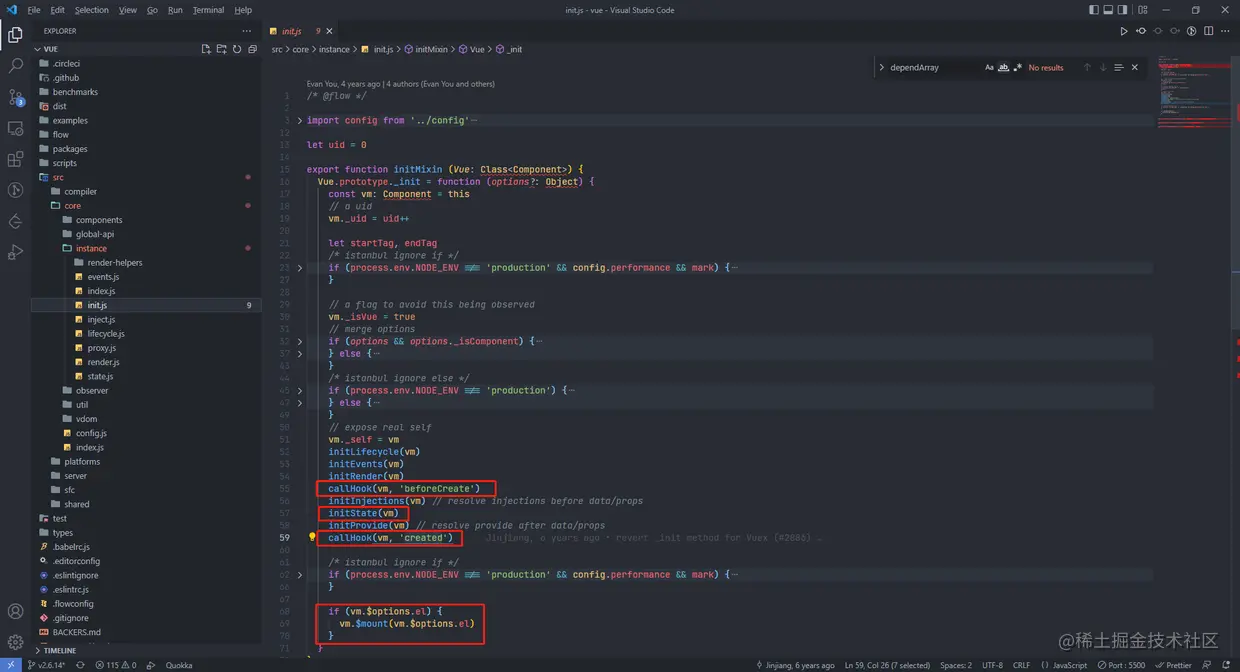Screen dimensions: 1240x672
Task: Click the lightbulb code action on line 59
Action: coord(312,538)
